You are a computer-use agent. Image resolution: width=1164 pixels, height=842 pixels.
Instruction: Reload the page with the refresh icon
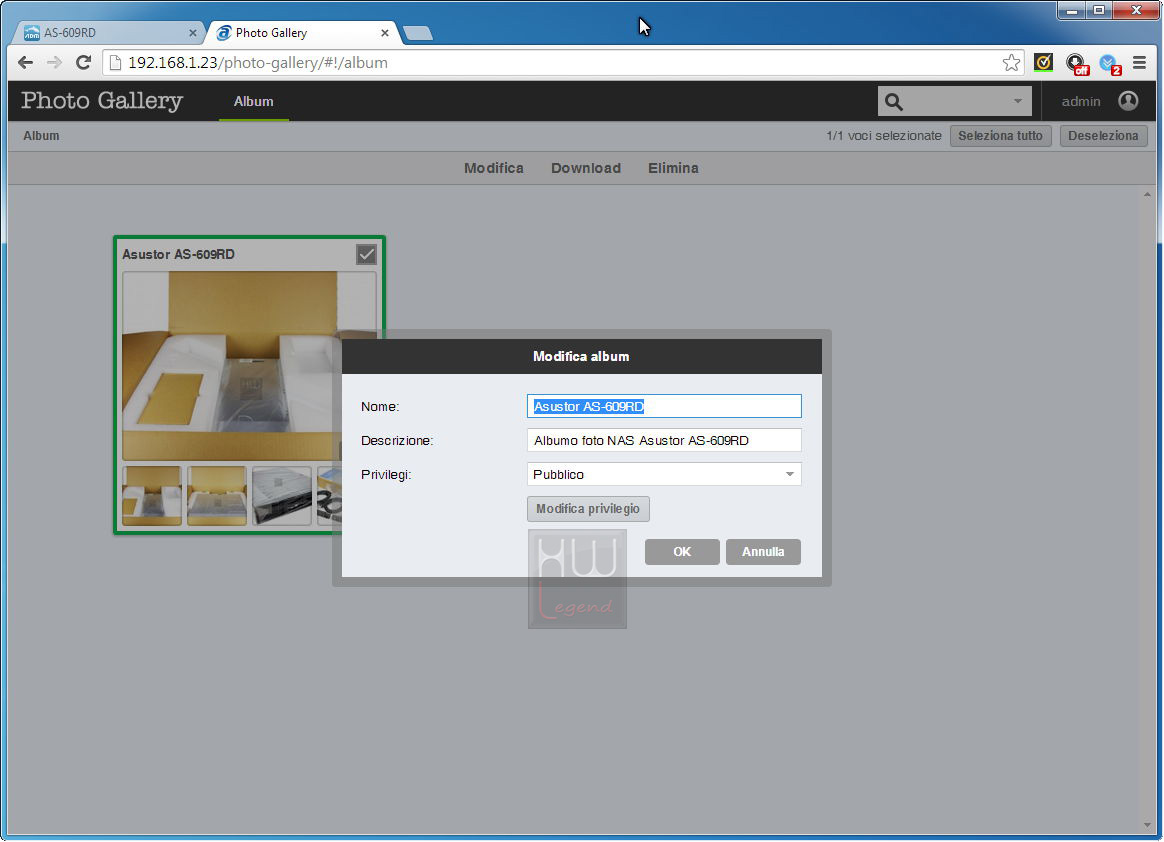tap(83, 62)
